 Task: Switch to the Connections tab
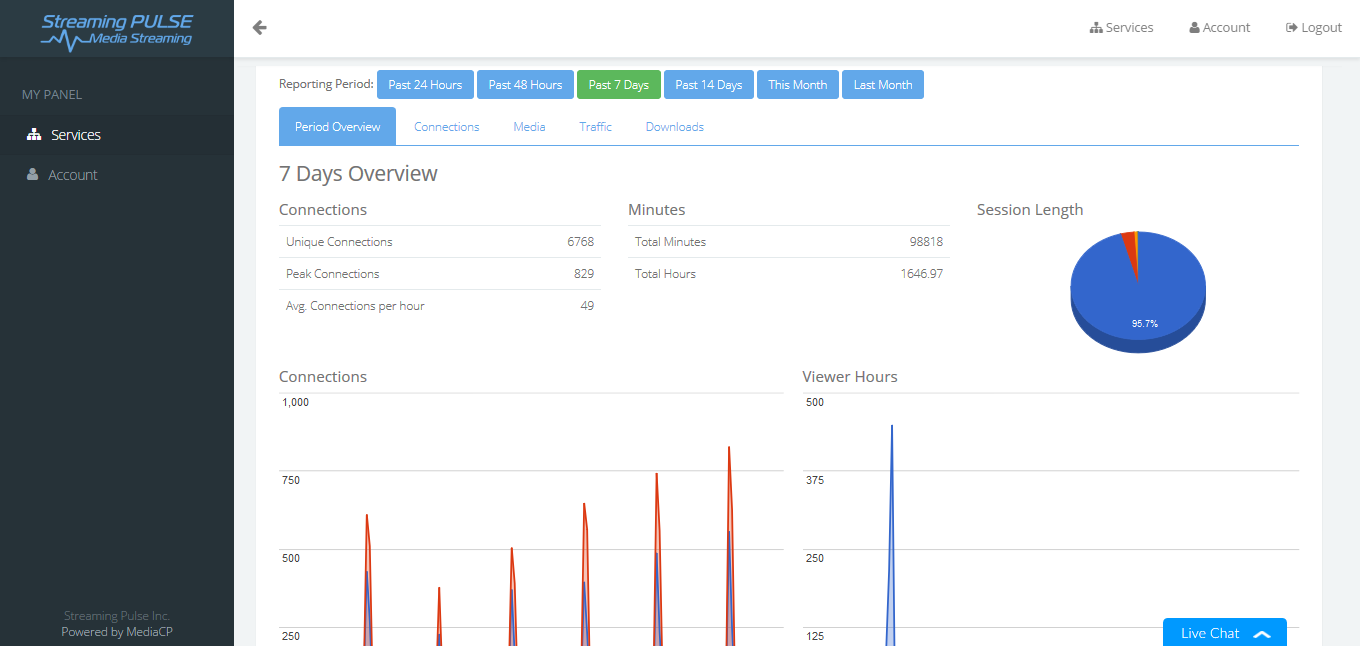click(447, 127)
